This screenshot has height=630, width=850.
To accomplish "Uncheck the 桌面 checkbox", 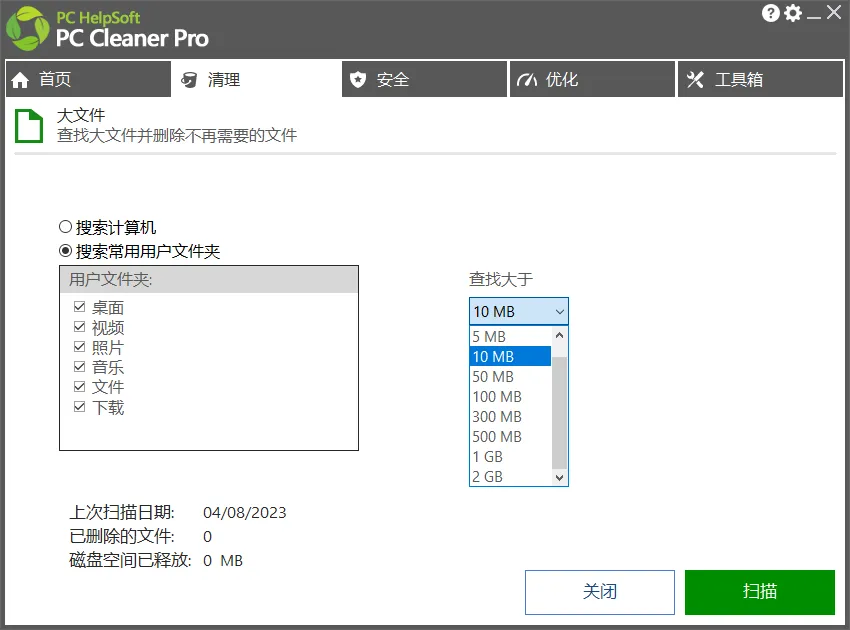I will click(x=80, y=307).
